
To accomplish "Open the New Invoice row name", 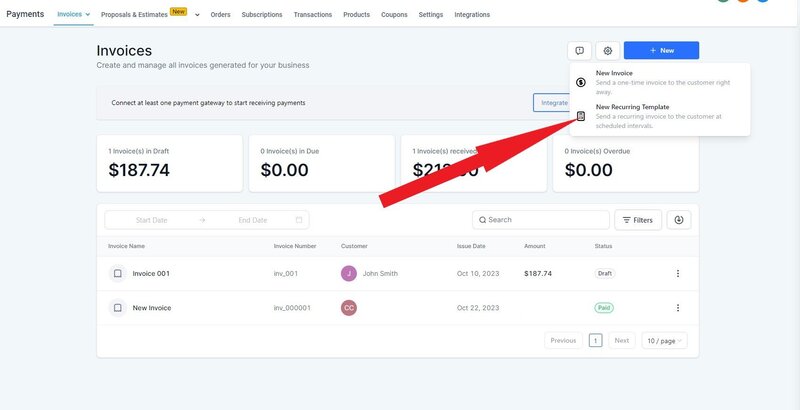I will pos(152,308).
